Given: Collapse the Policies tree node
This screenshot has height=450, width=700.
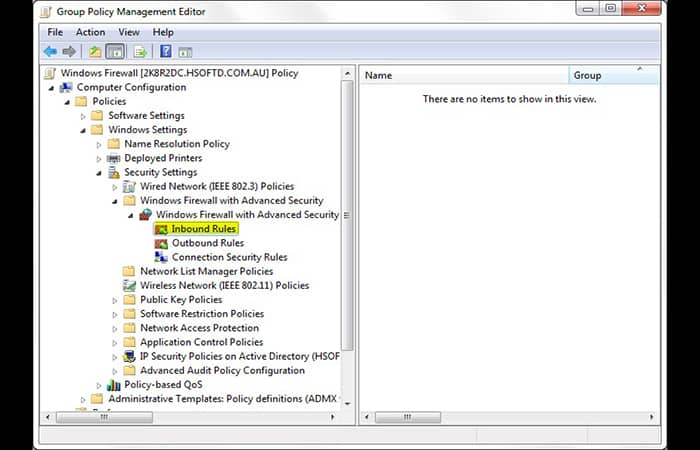Looking at the screenshot, I should point(67,102).
